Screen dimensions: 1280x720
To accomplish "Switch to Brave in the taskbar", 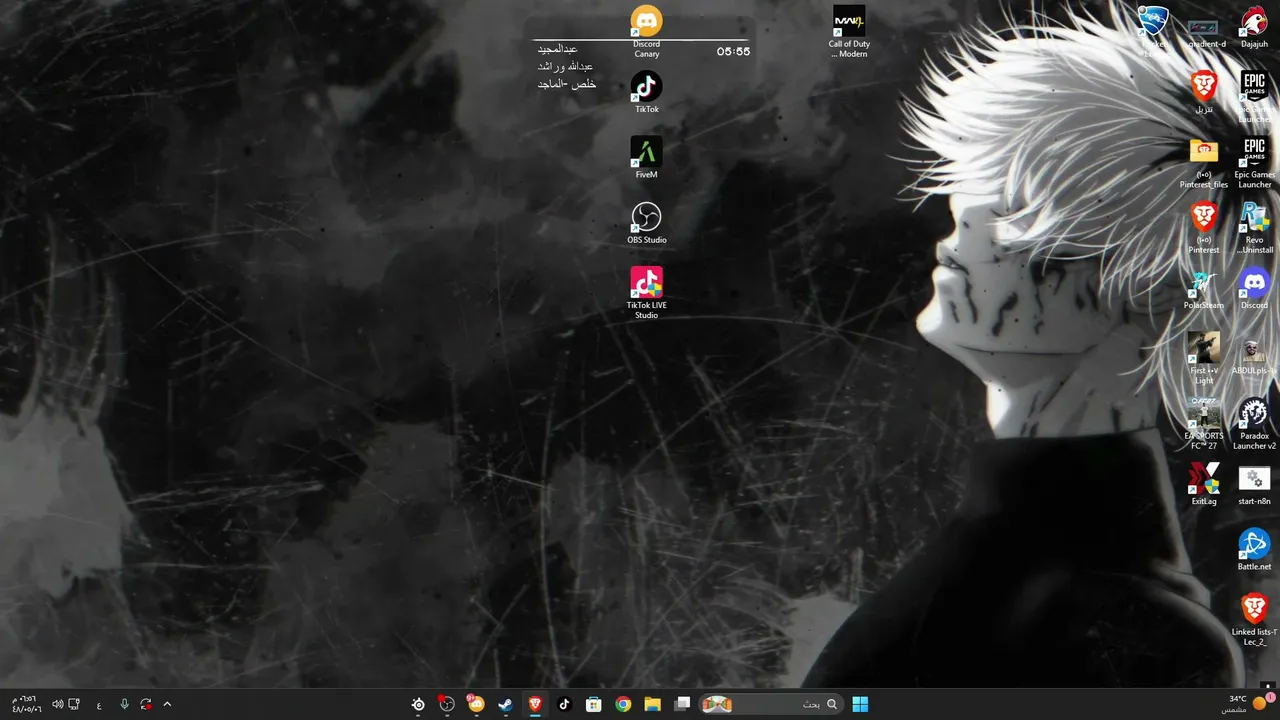I will (535, 704).
